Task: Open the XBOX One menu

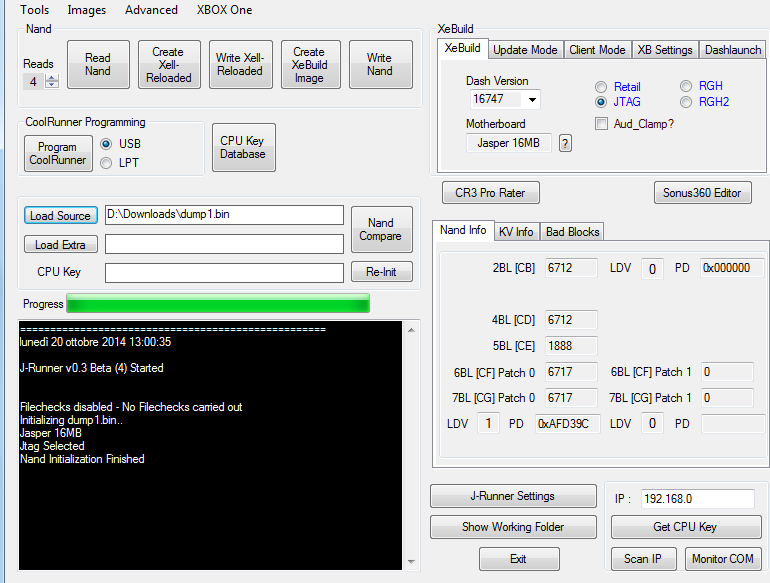Action: click(x=224, y=10)
